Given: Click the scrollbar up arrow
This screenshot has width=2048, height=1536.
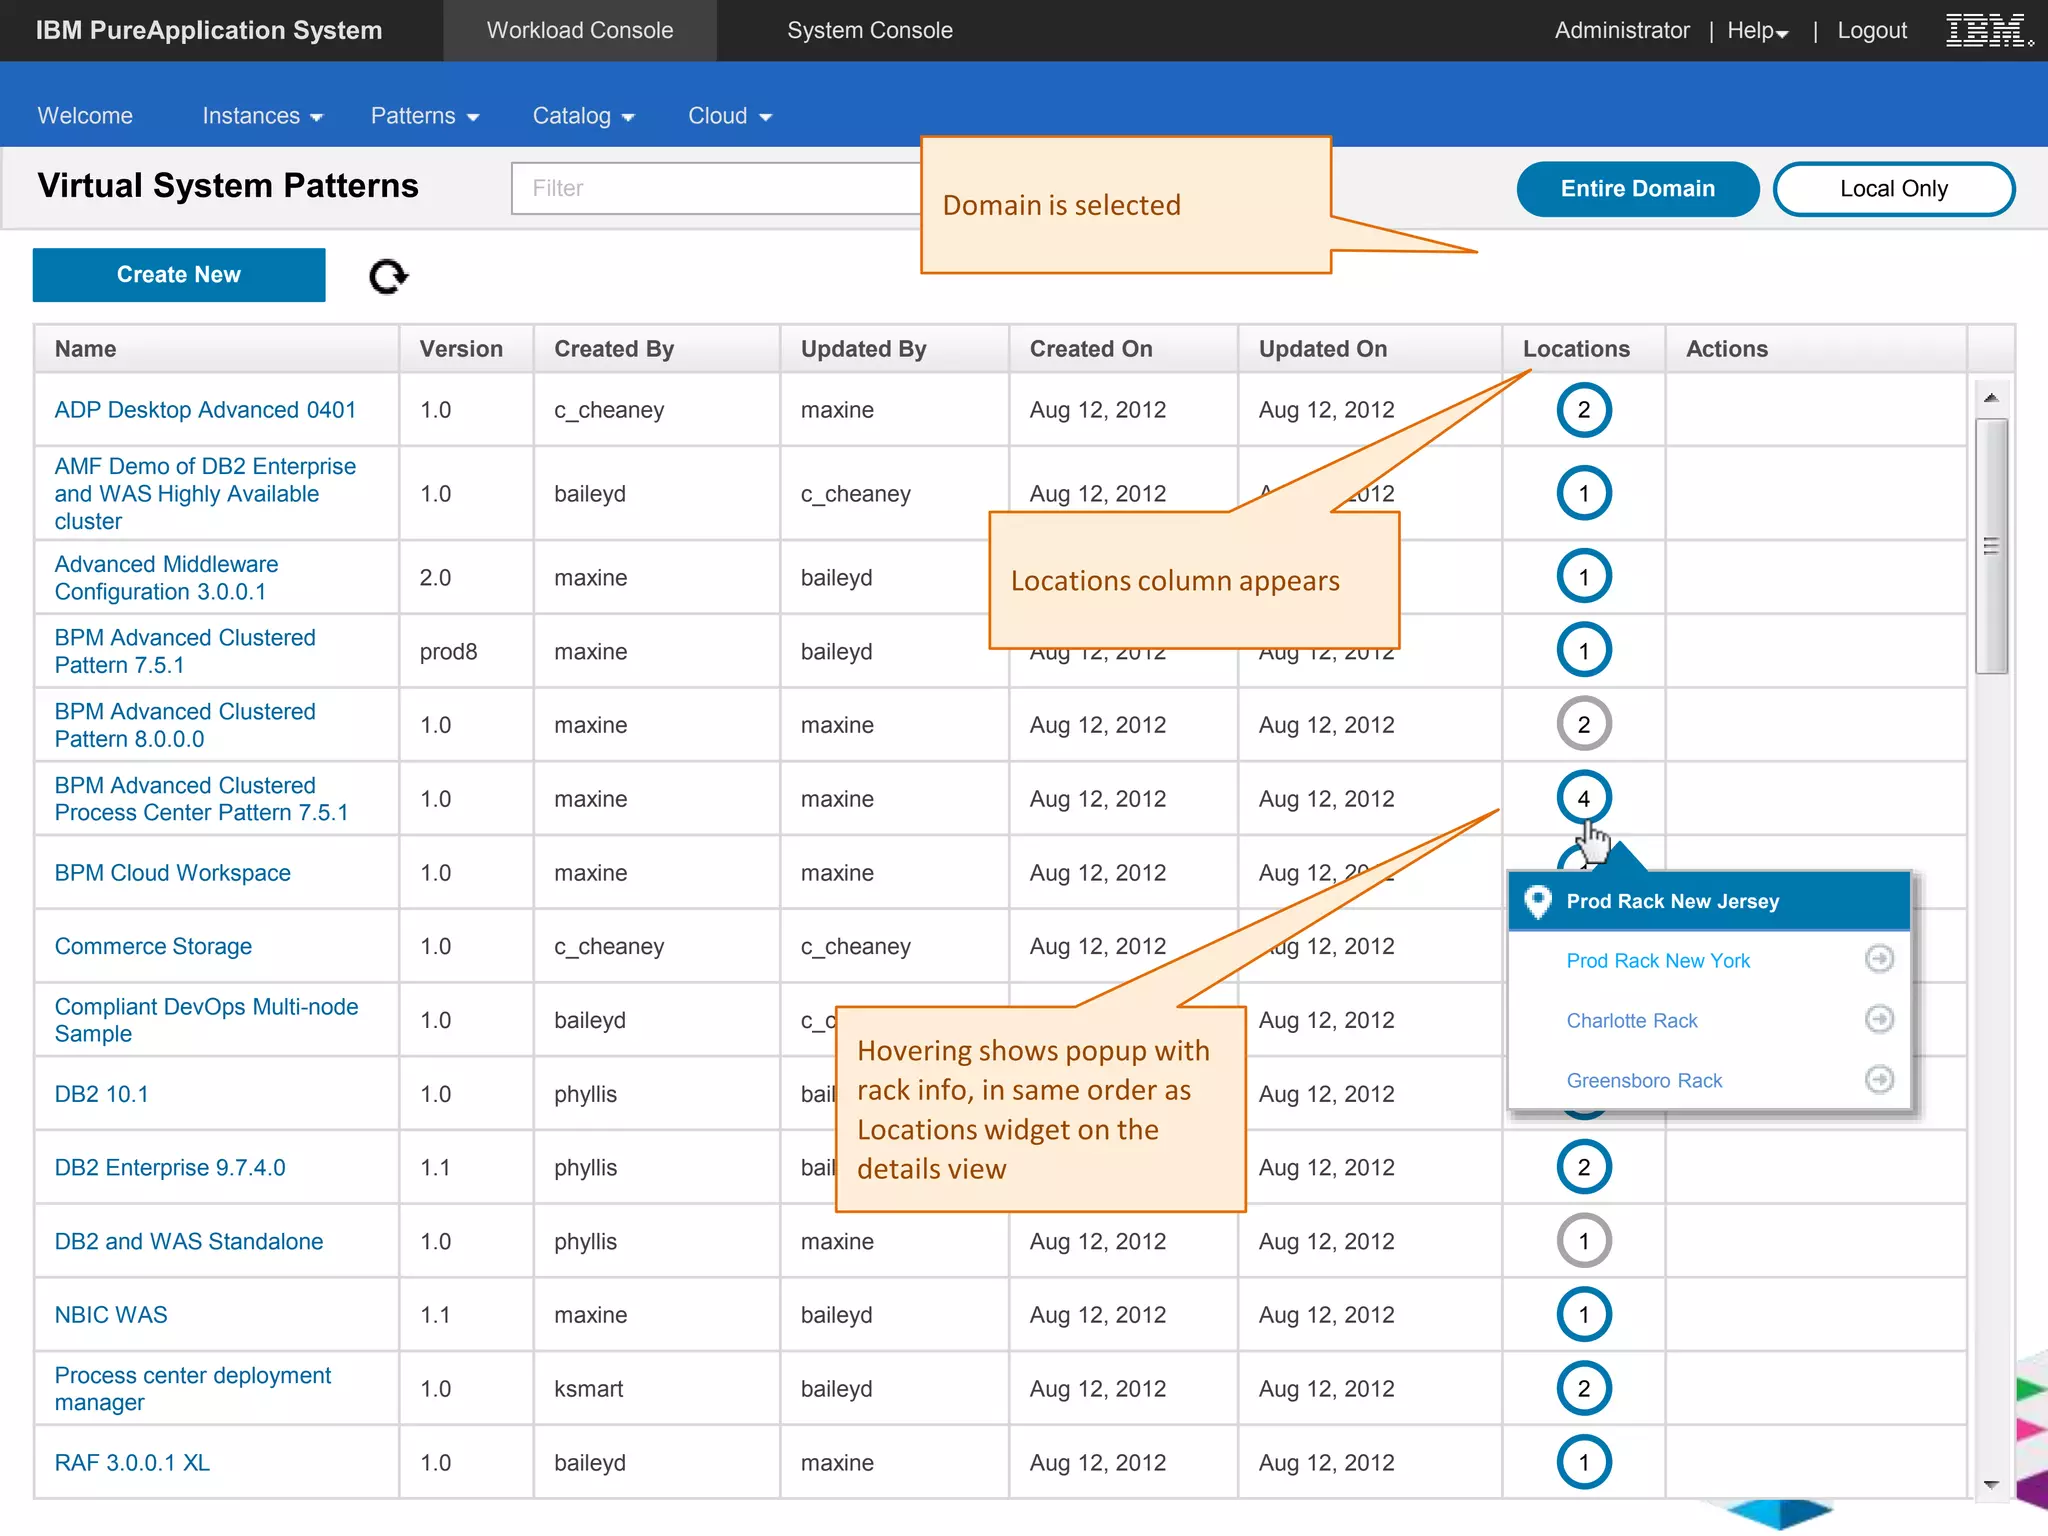Looking at the screenshot, I should click(x=1991, y=398).
